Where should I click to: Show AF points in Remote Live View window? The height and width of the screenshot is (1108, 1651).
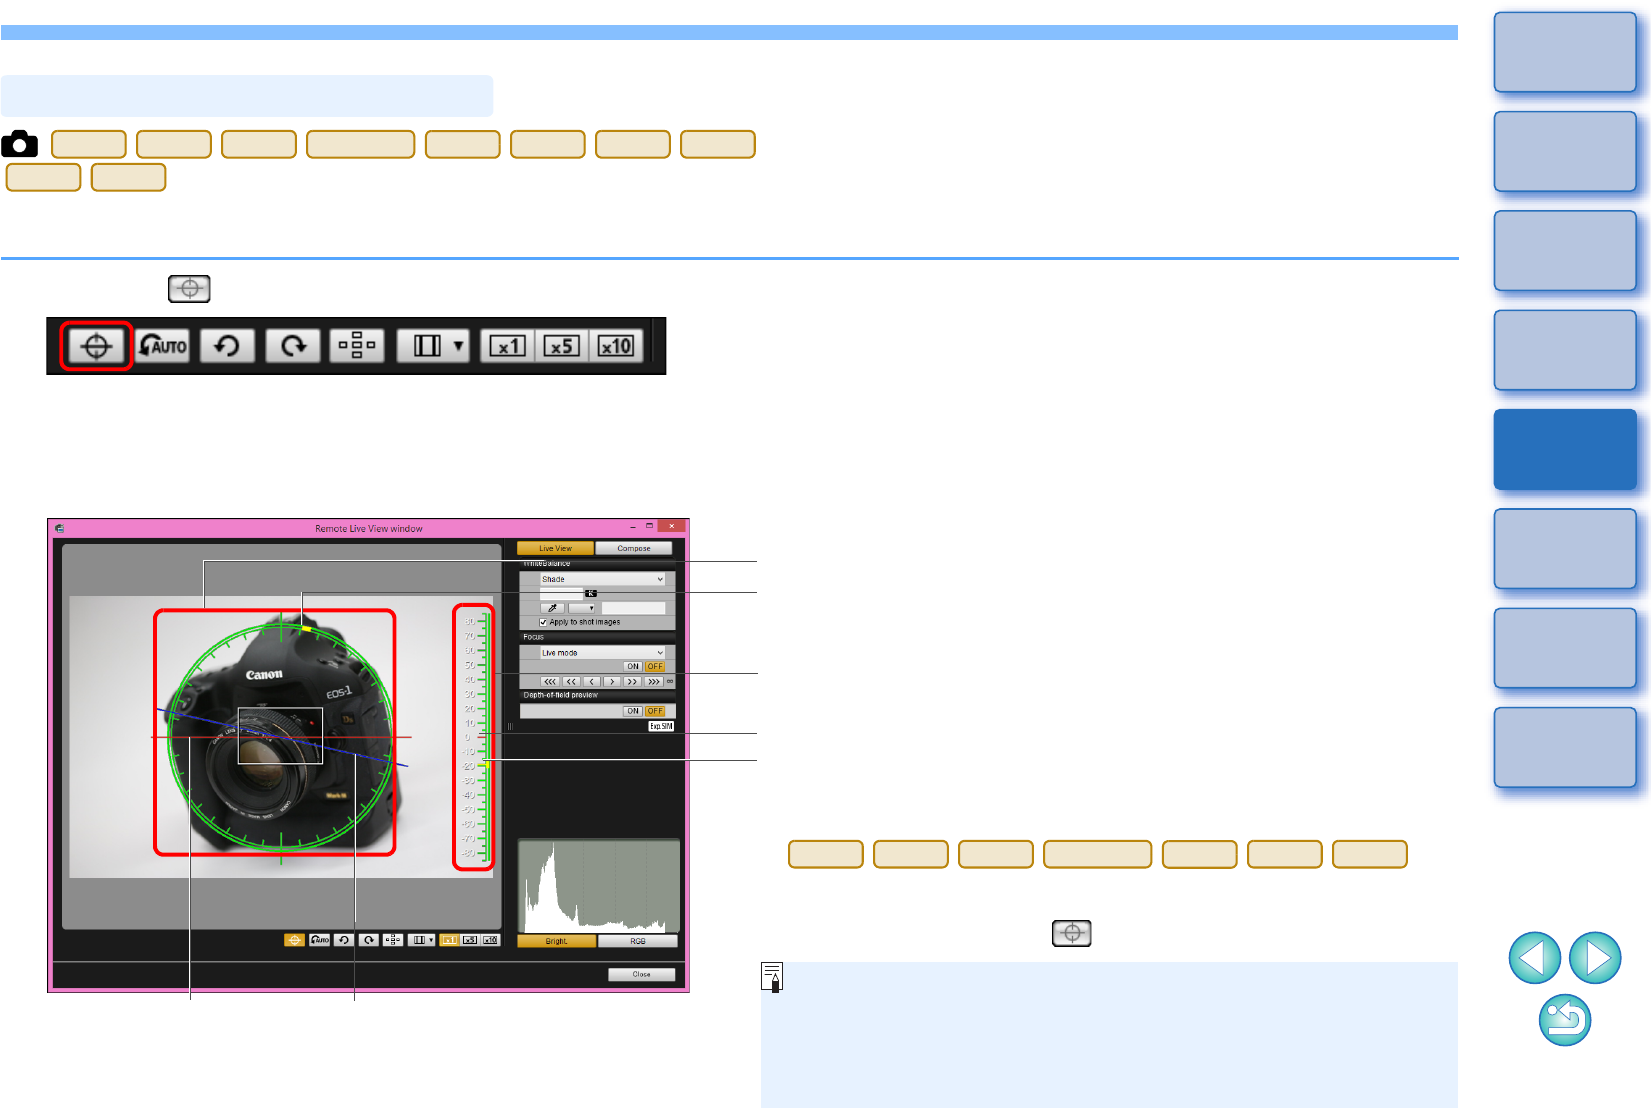coord(393,940)
